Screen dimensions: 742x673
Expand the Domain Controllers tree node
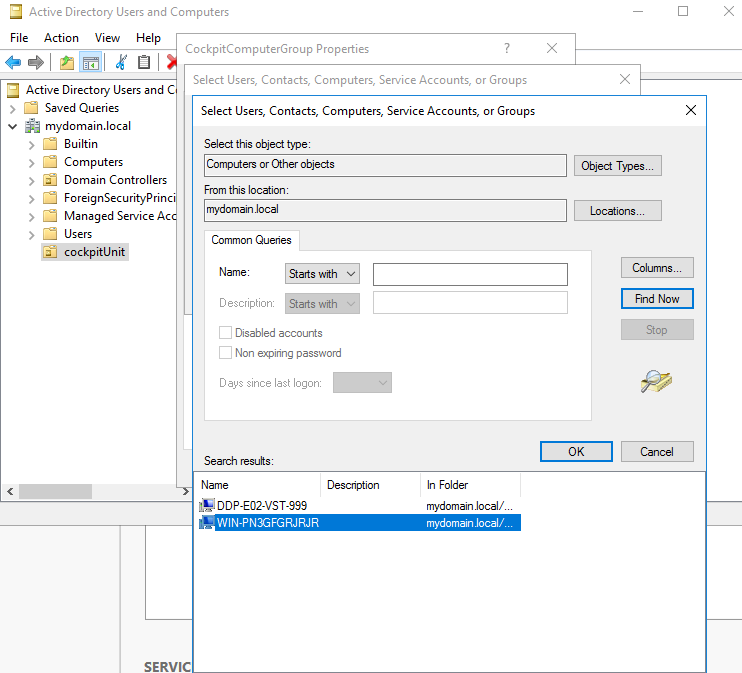coord(32,180)
